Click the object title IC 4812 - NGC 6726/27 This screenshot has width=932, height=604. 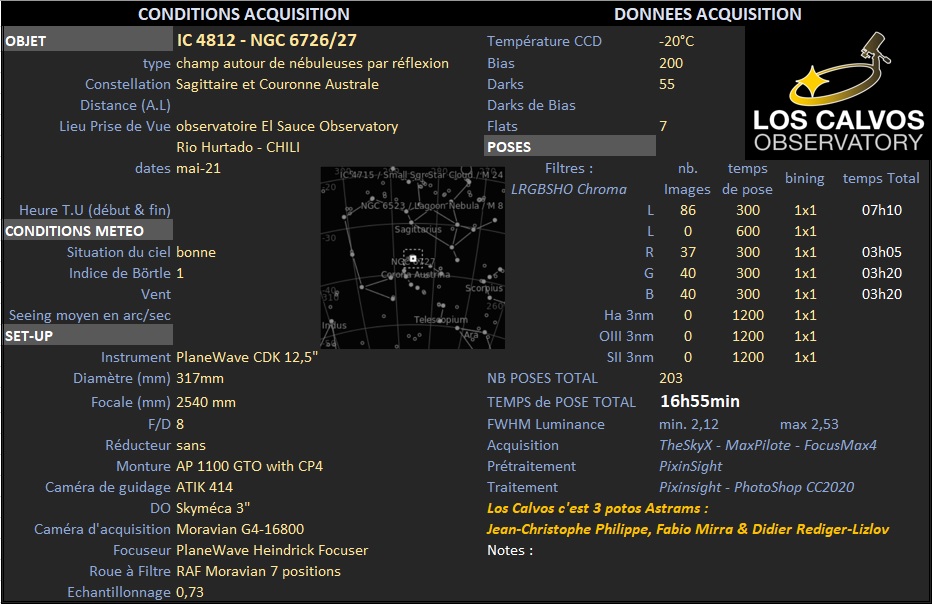pos(266,40)
